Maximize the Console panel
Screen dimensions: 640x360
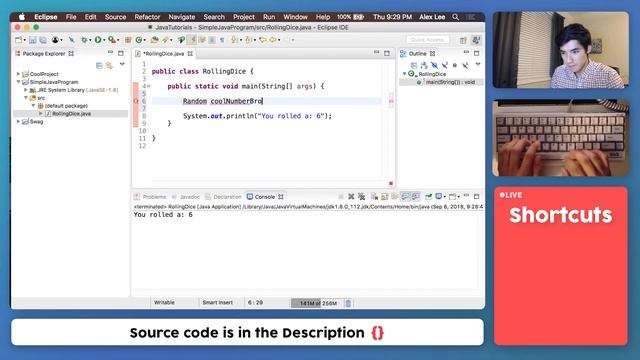[x=476, y=196]
